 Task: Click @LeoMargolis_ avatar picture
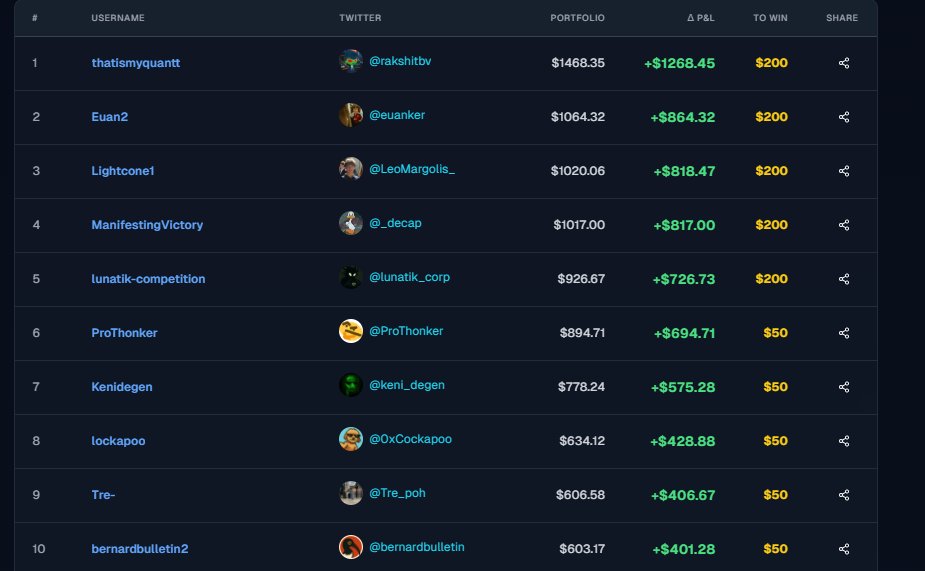pyautogui.click(x=350, y=169)
